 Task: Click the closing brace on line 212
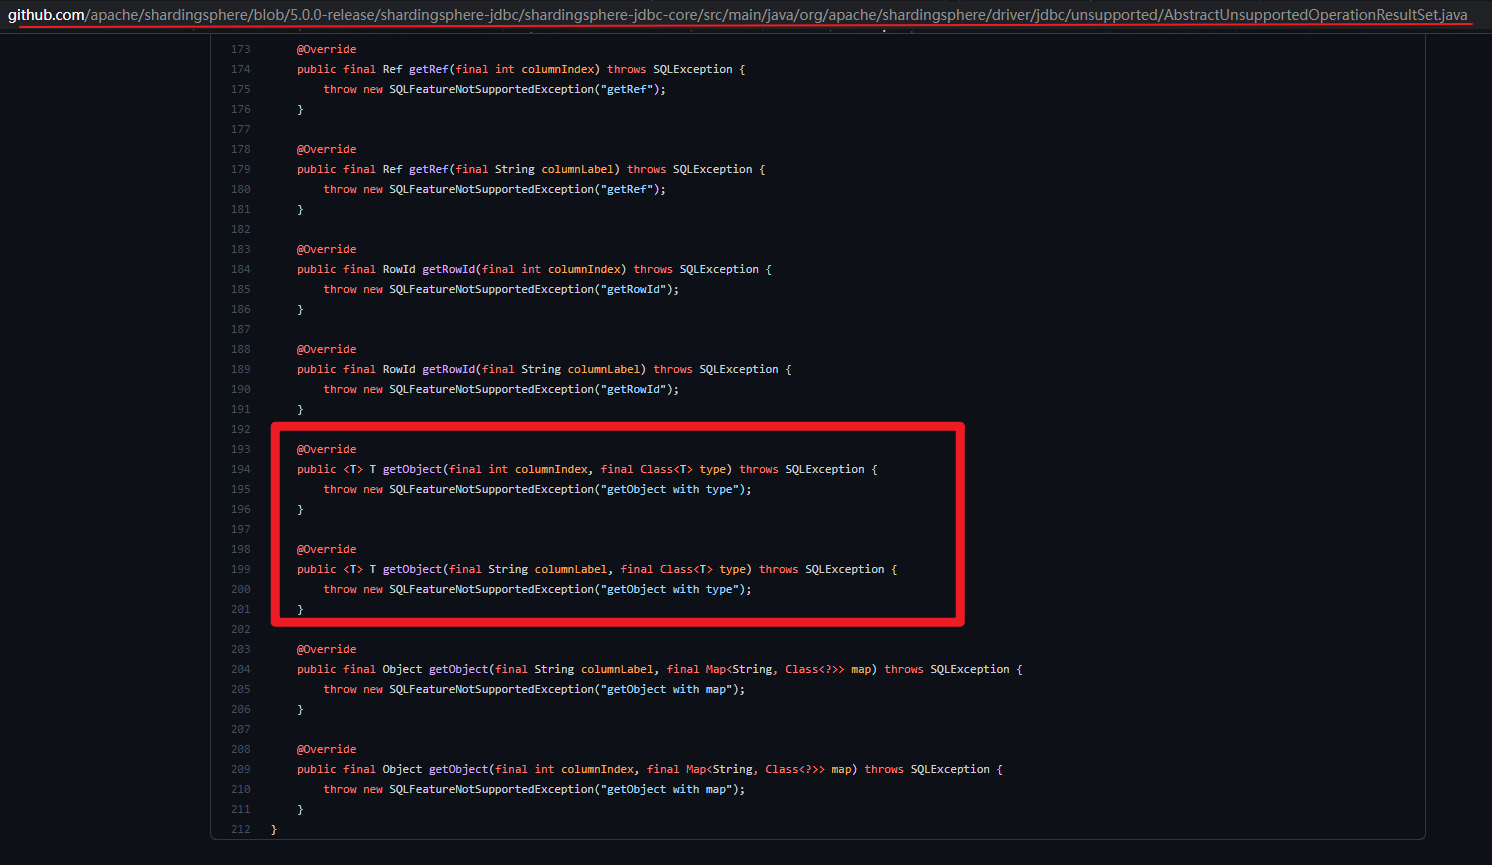[274, 829]
